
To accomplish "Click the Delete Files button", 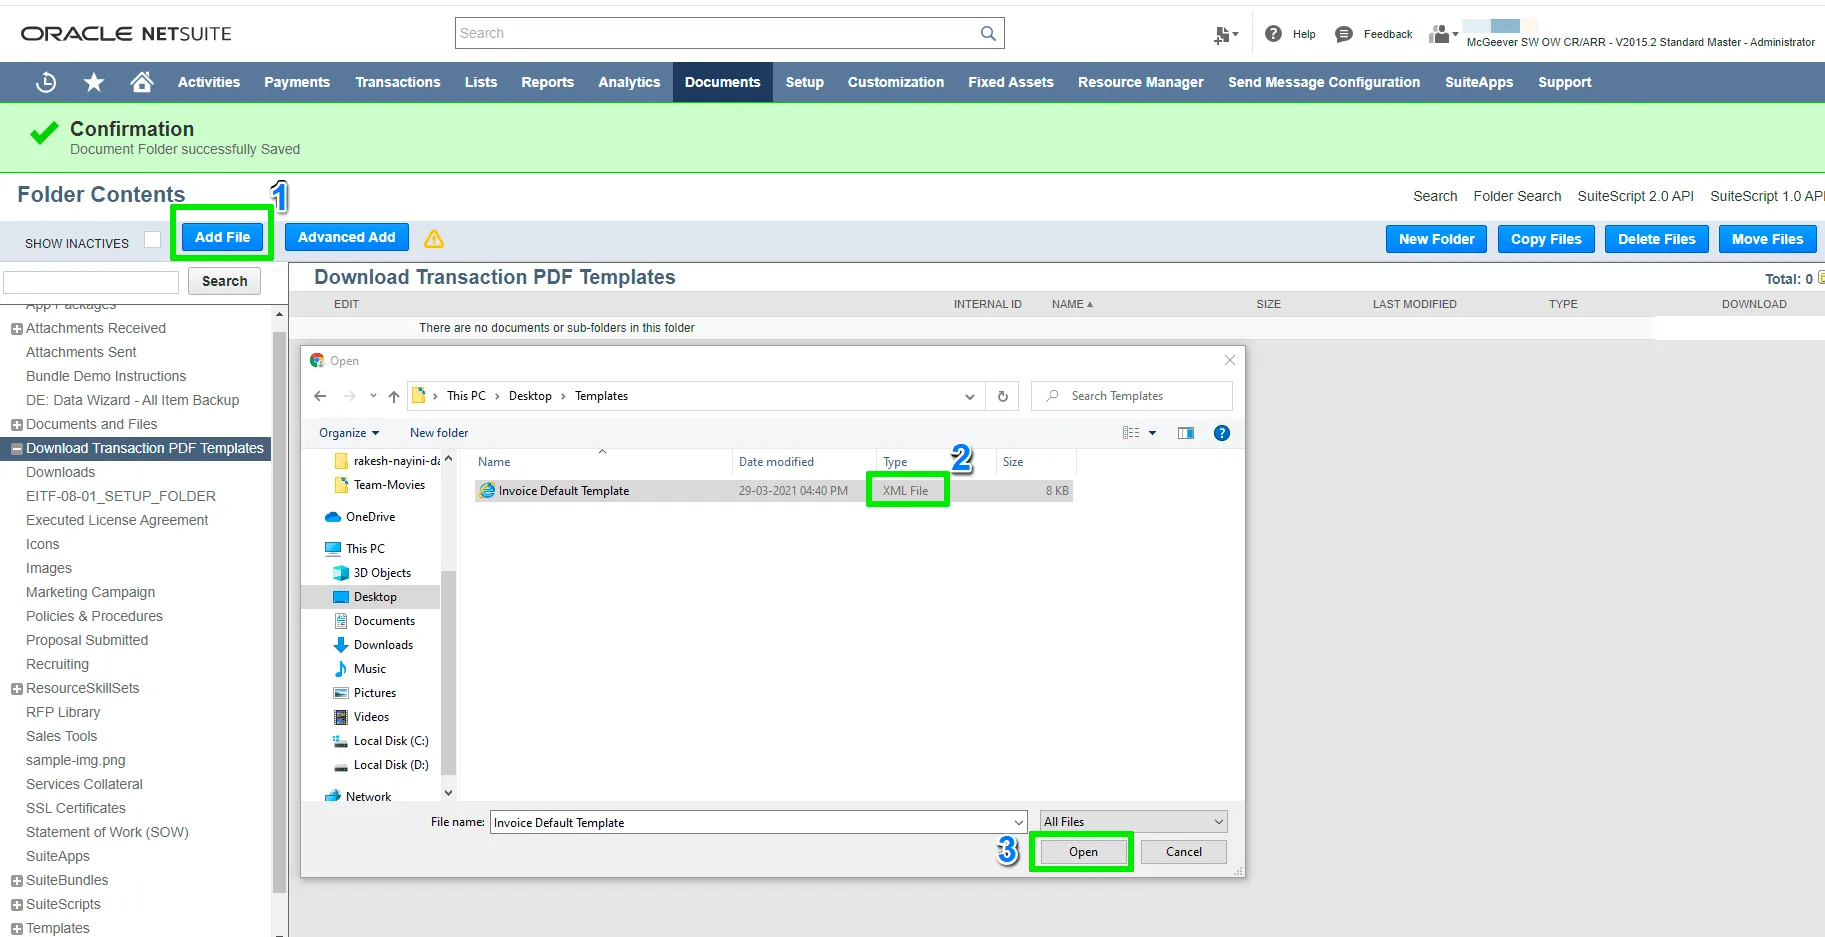I will [x=1656, y=239].
